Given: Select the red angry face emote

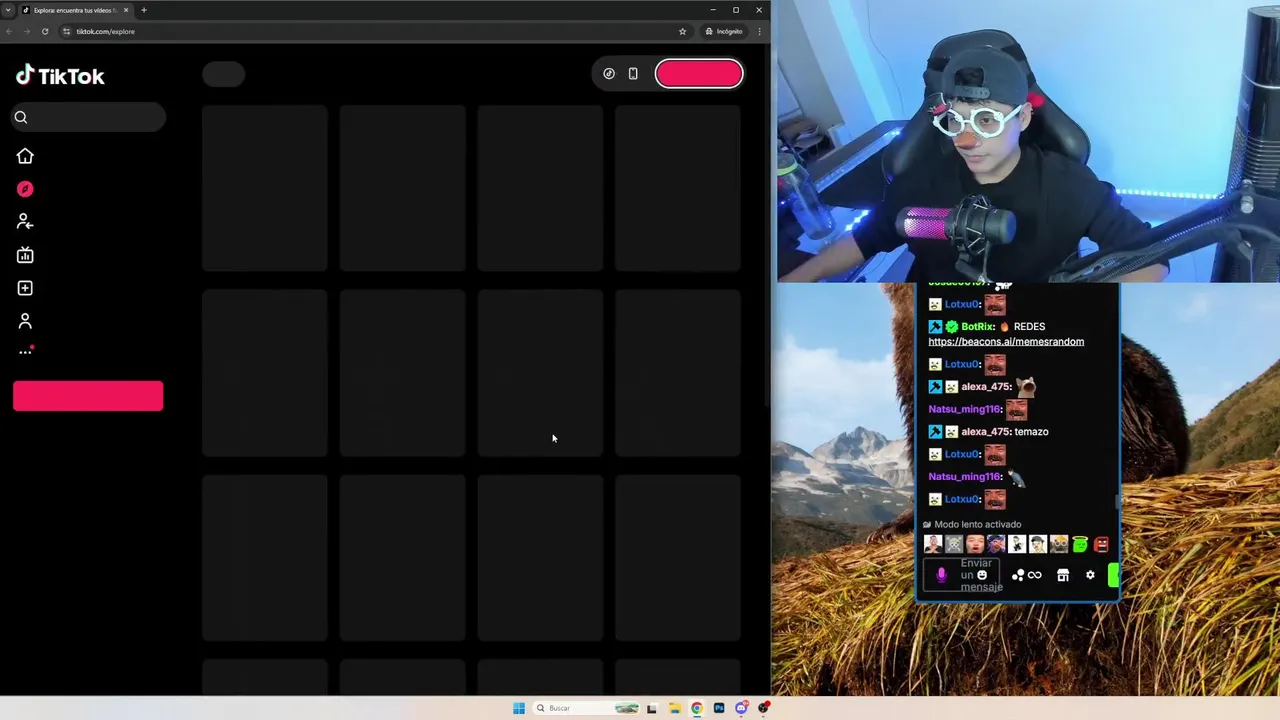Looking at the screenshot, I should (x=1101, y=544).
